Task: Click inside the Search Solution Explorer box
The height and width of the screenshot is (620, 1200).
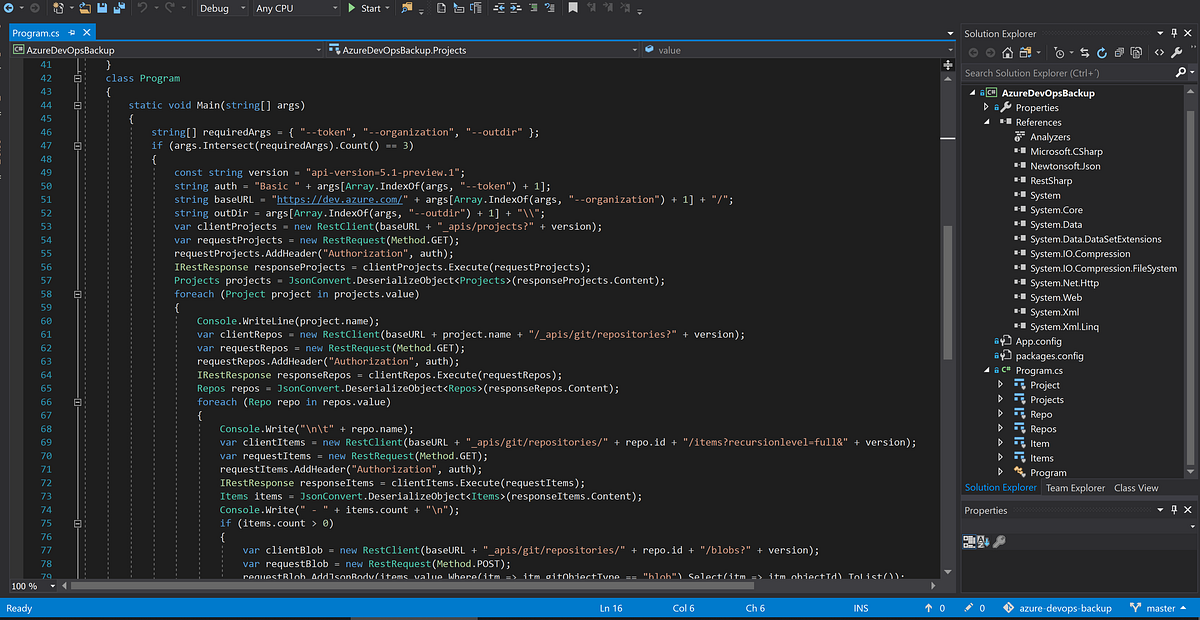Action: [1060, 72]
